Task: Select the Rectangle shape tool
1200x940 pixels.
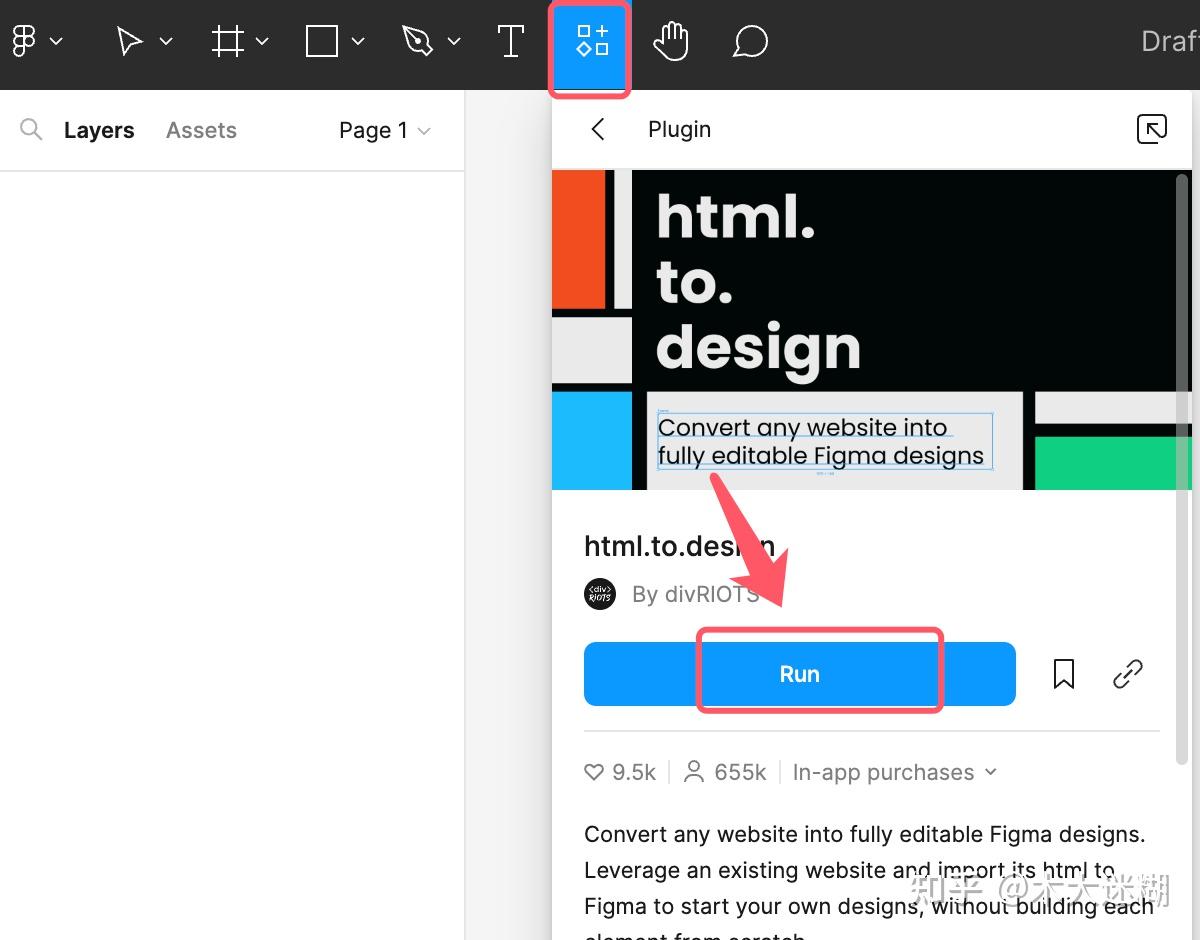Action: (321, 41)
